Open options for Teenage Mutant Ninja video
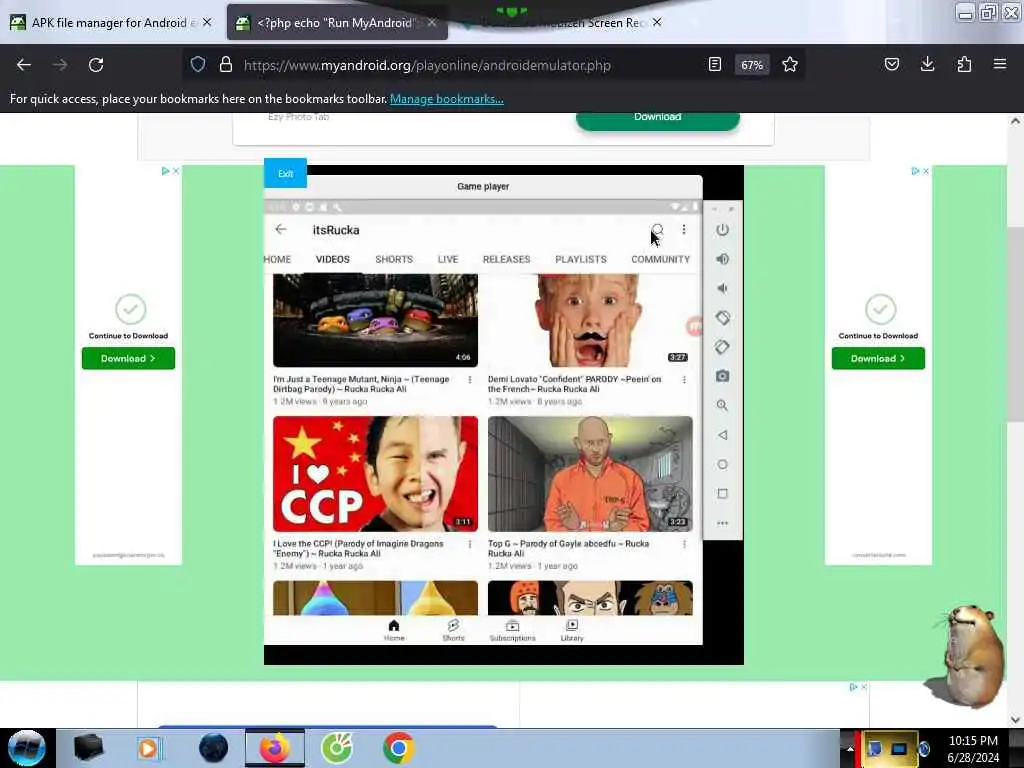1024x768 pixels. 470,379
